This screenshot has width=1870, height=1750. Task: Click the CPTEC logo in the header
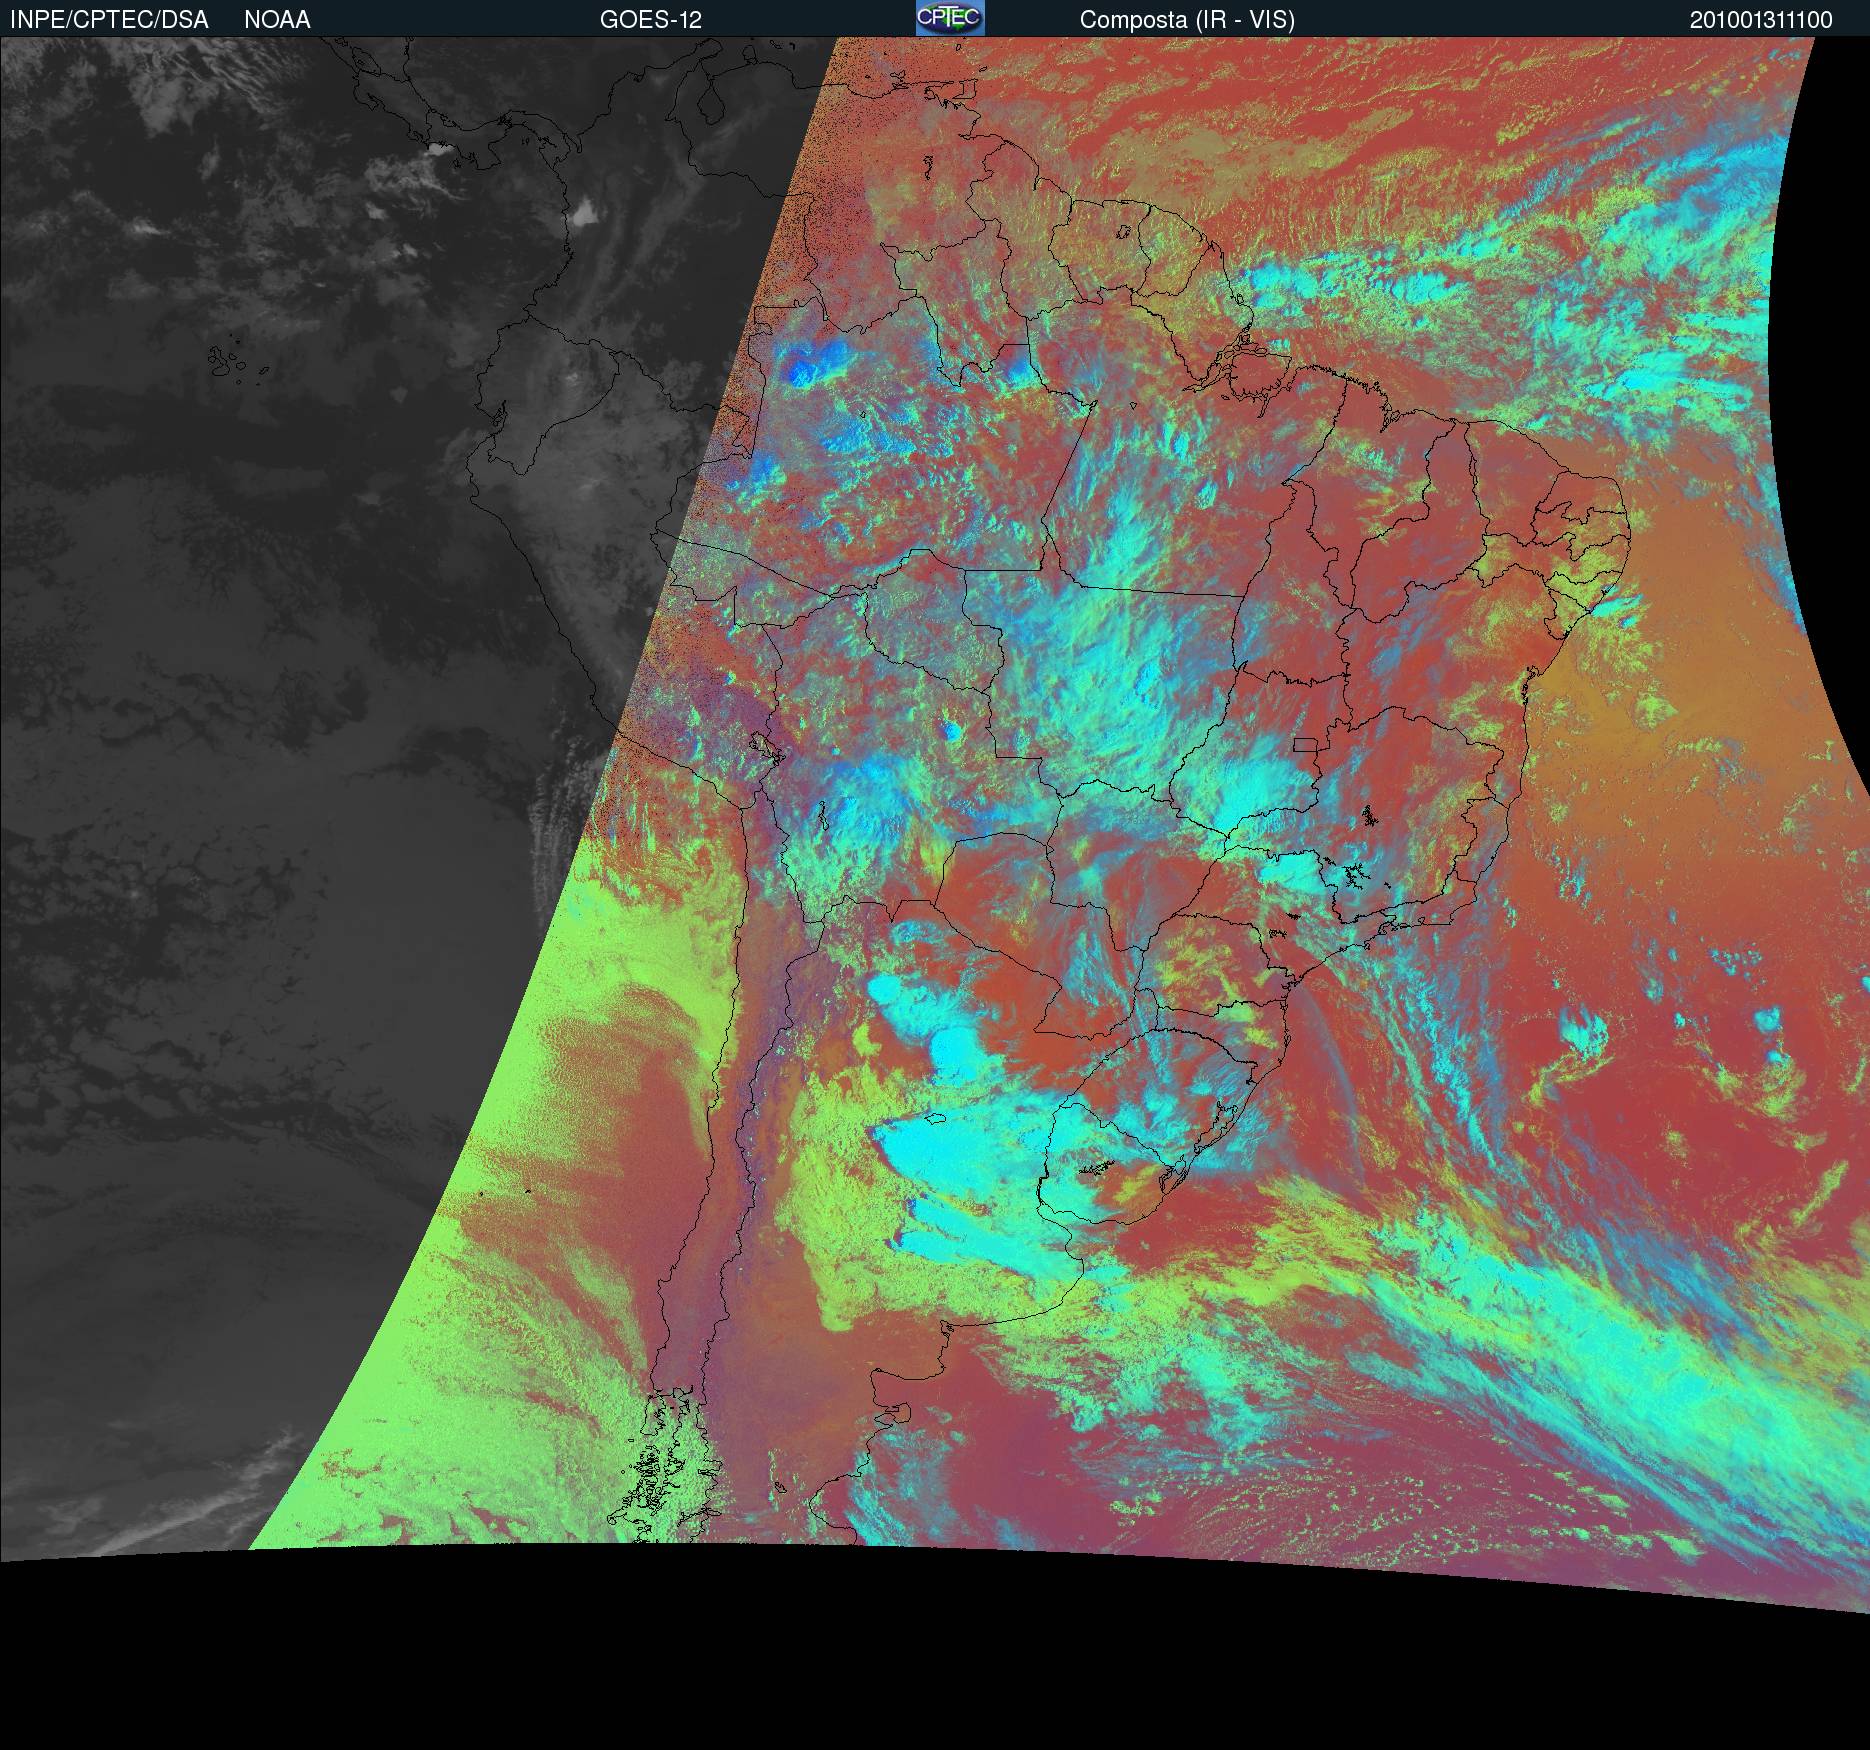click(x=949, y=18)
